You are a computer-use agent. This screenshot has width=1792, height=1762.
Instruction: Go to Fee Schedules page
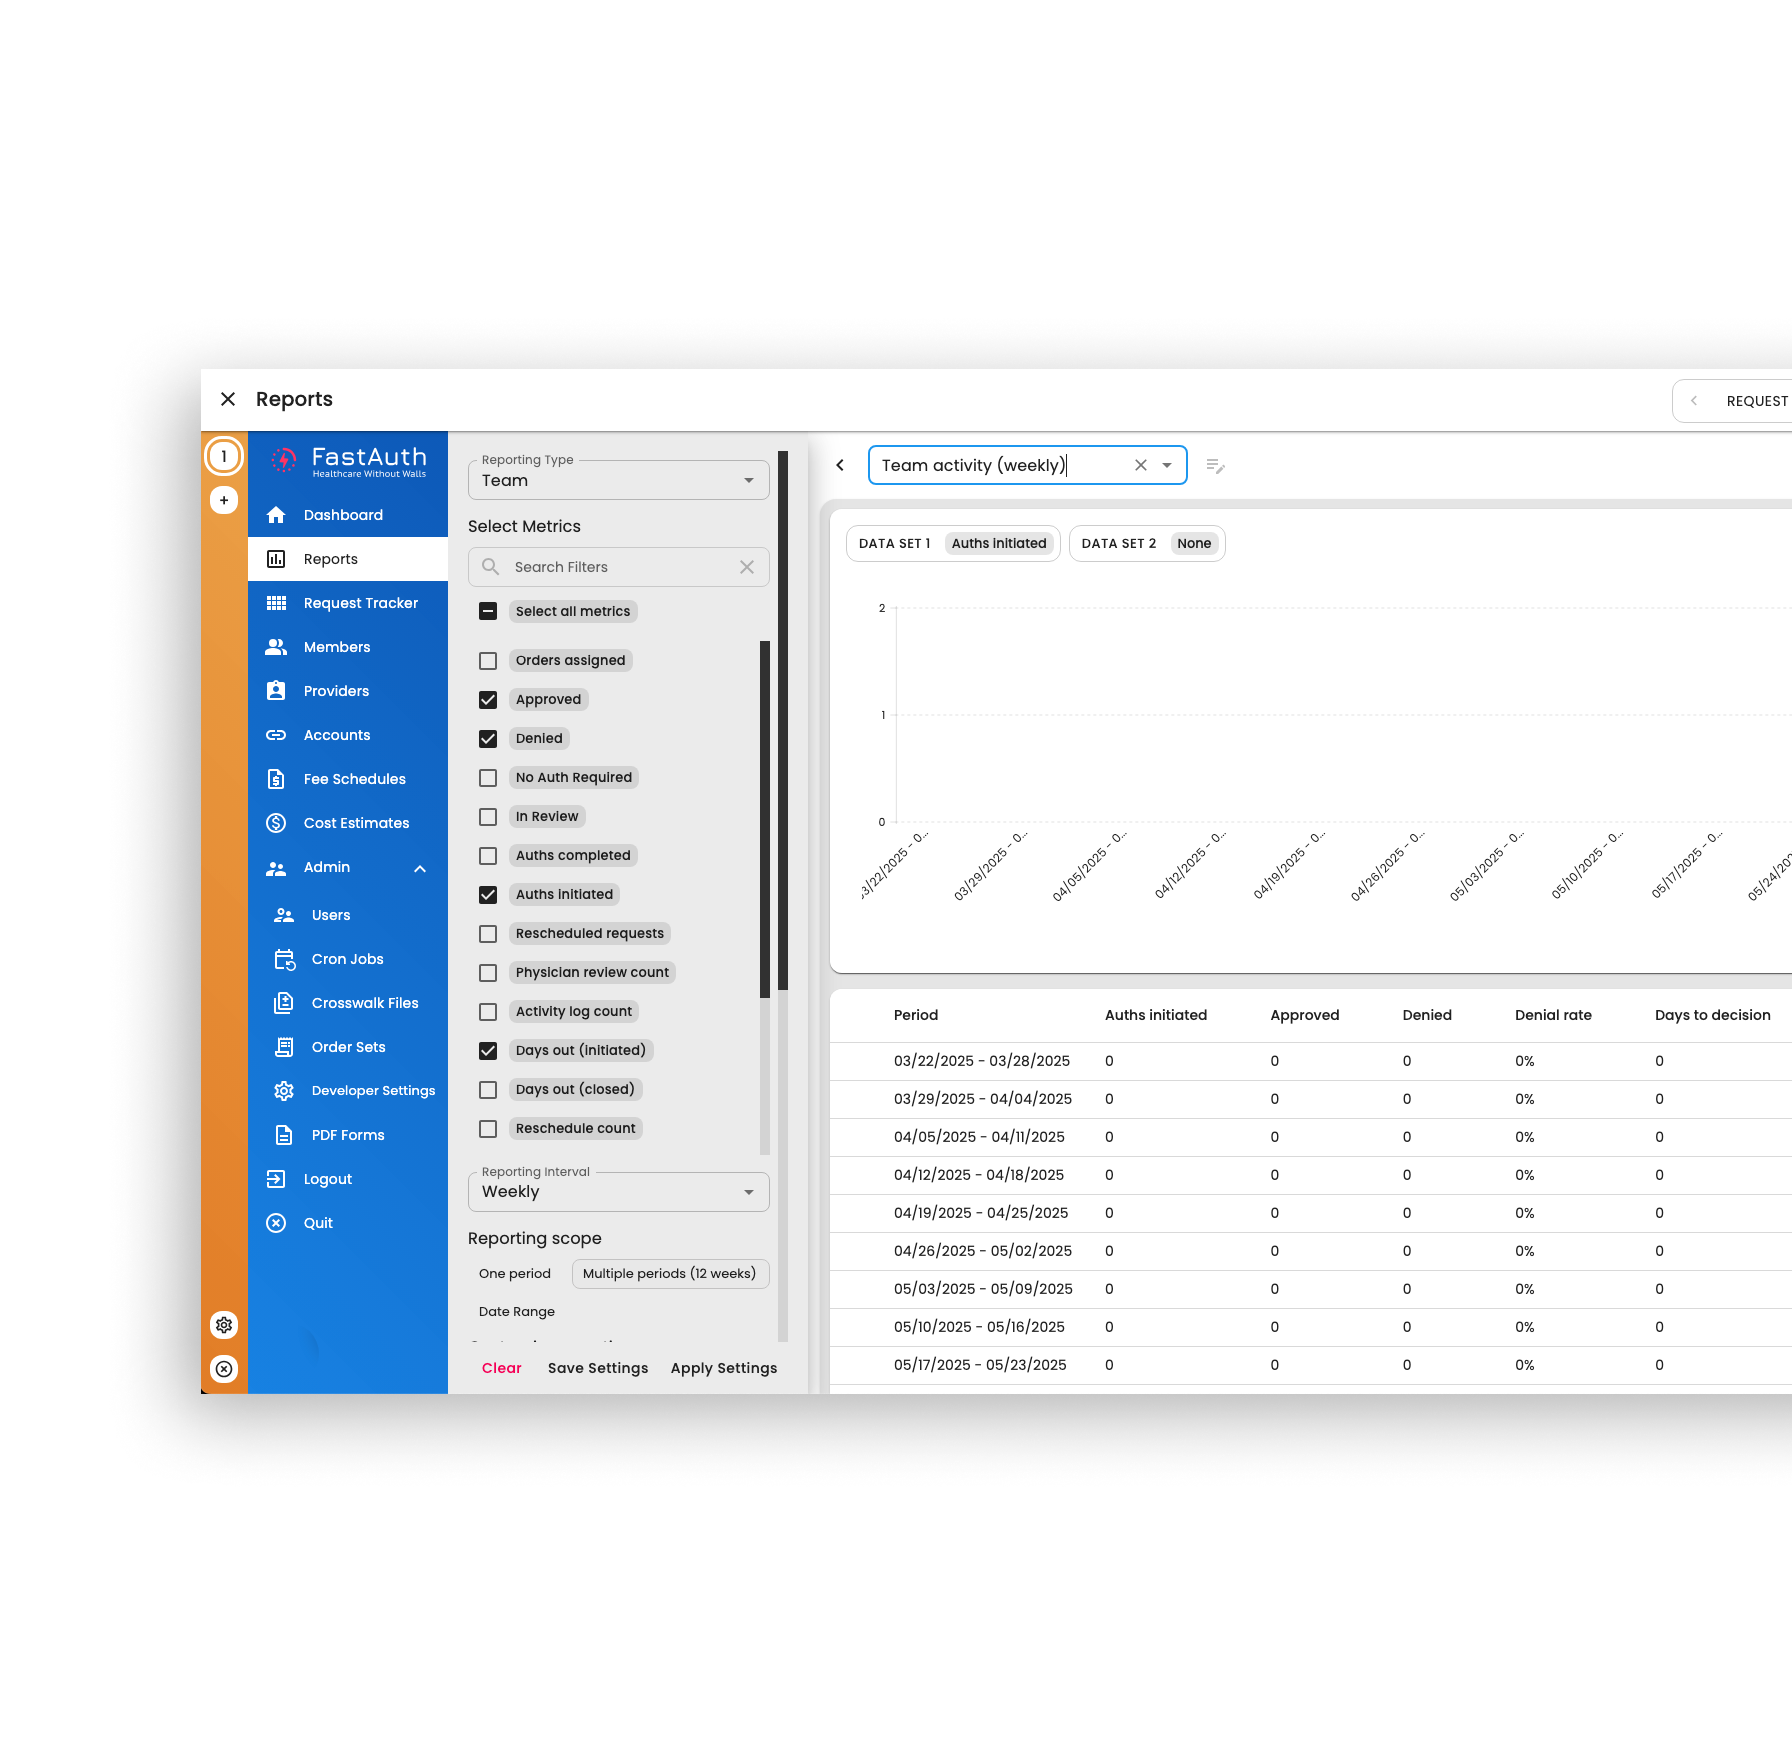(x=354, y=779)
